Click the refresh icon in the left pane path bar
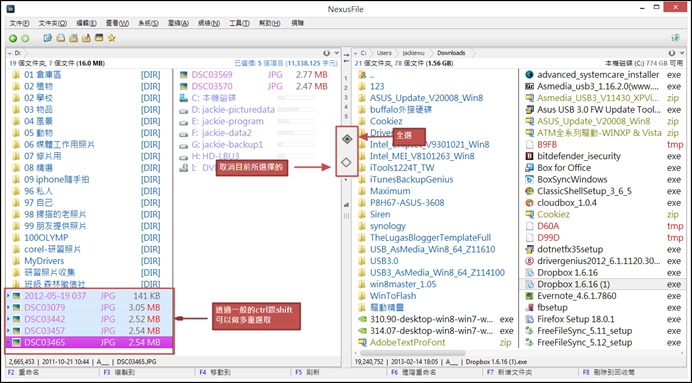This screenshot has width=692, height=383. (x=326, y=53)
